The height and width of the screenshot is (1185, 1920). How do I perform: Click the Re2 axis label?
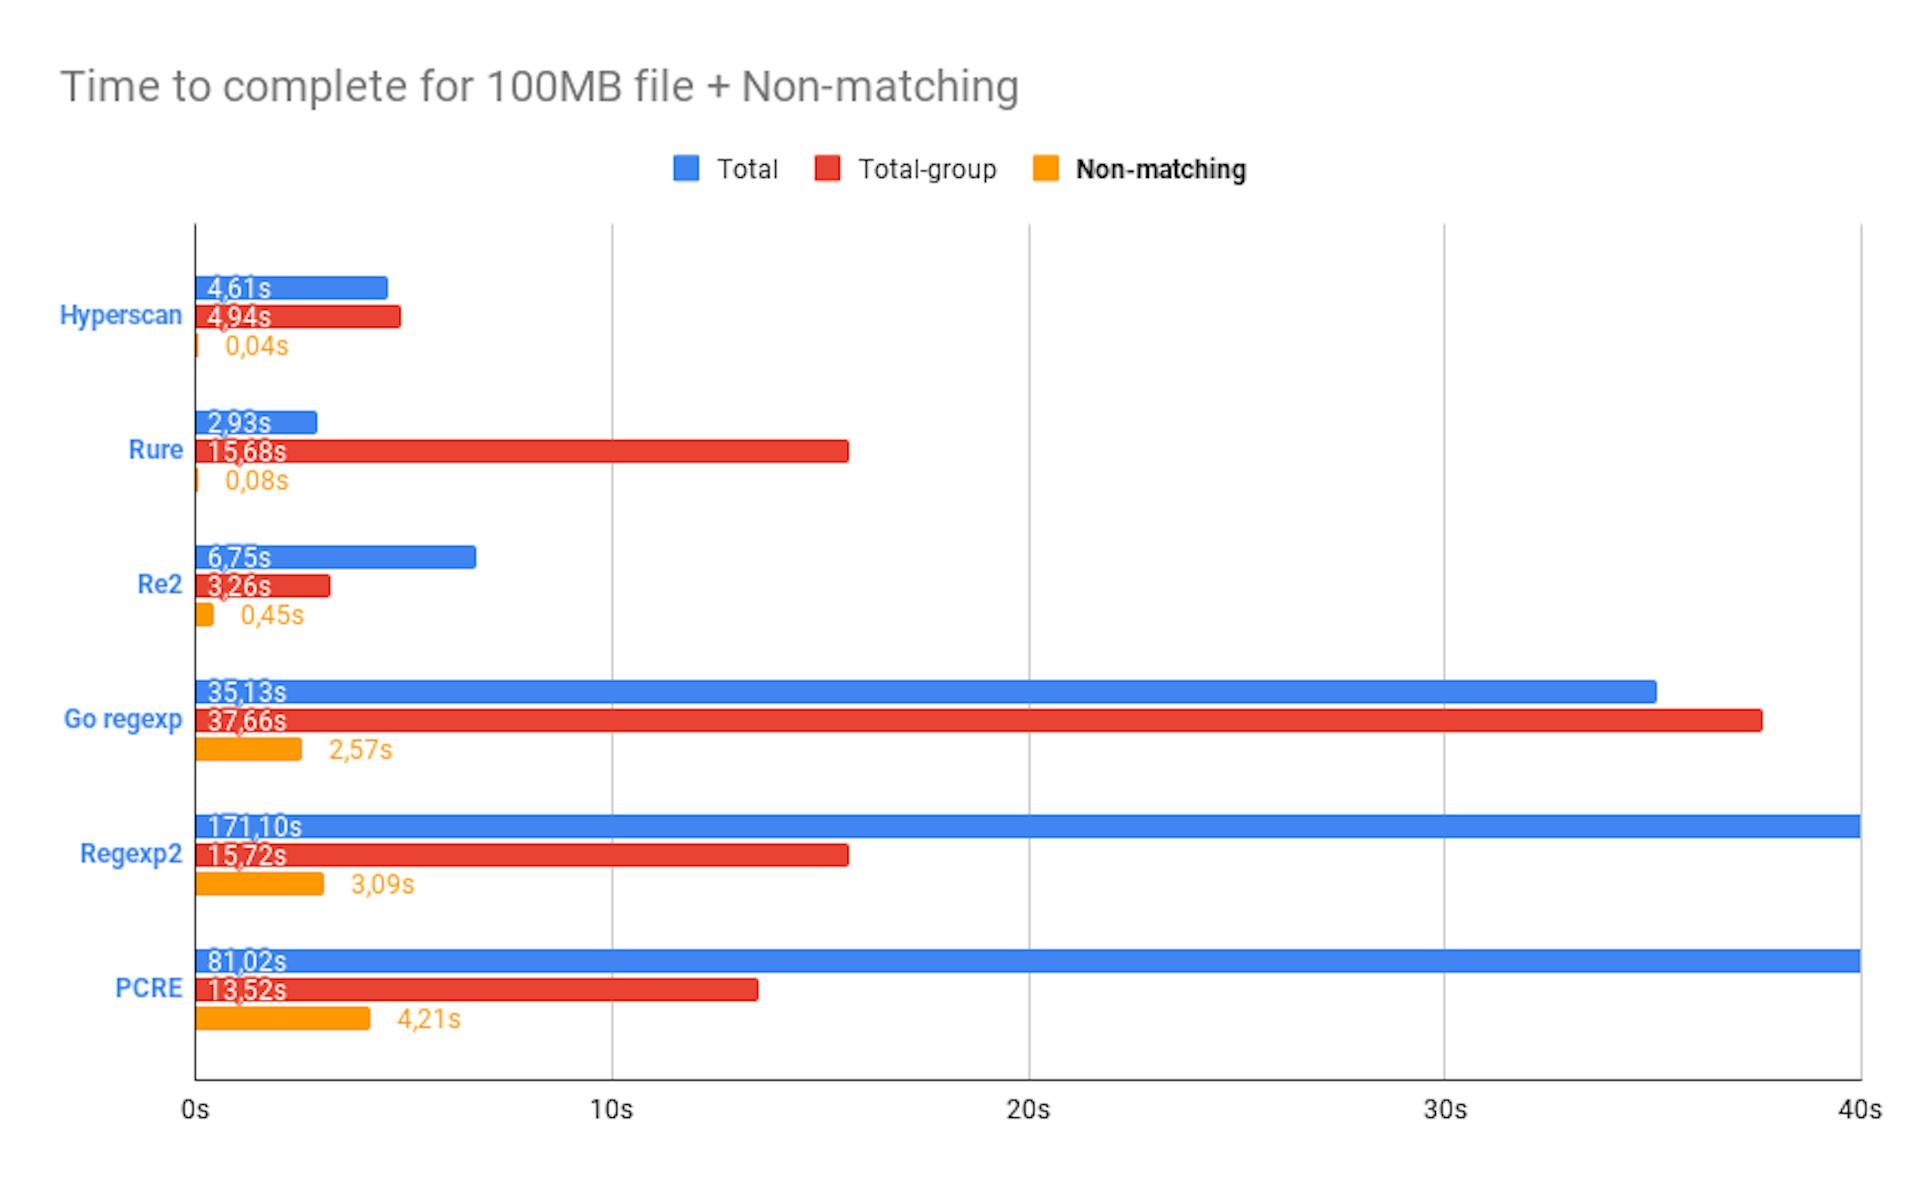[160, 584]
